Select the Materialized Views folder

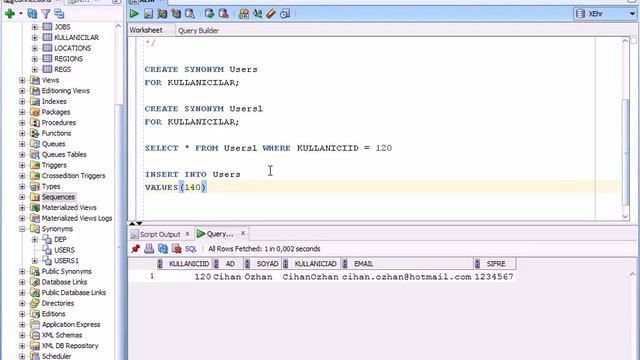click(69, 207)
